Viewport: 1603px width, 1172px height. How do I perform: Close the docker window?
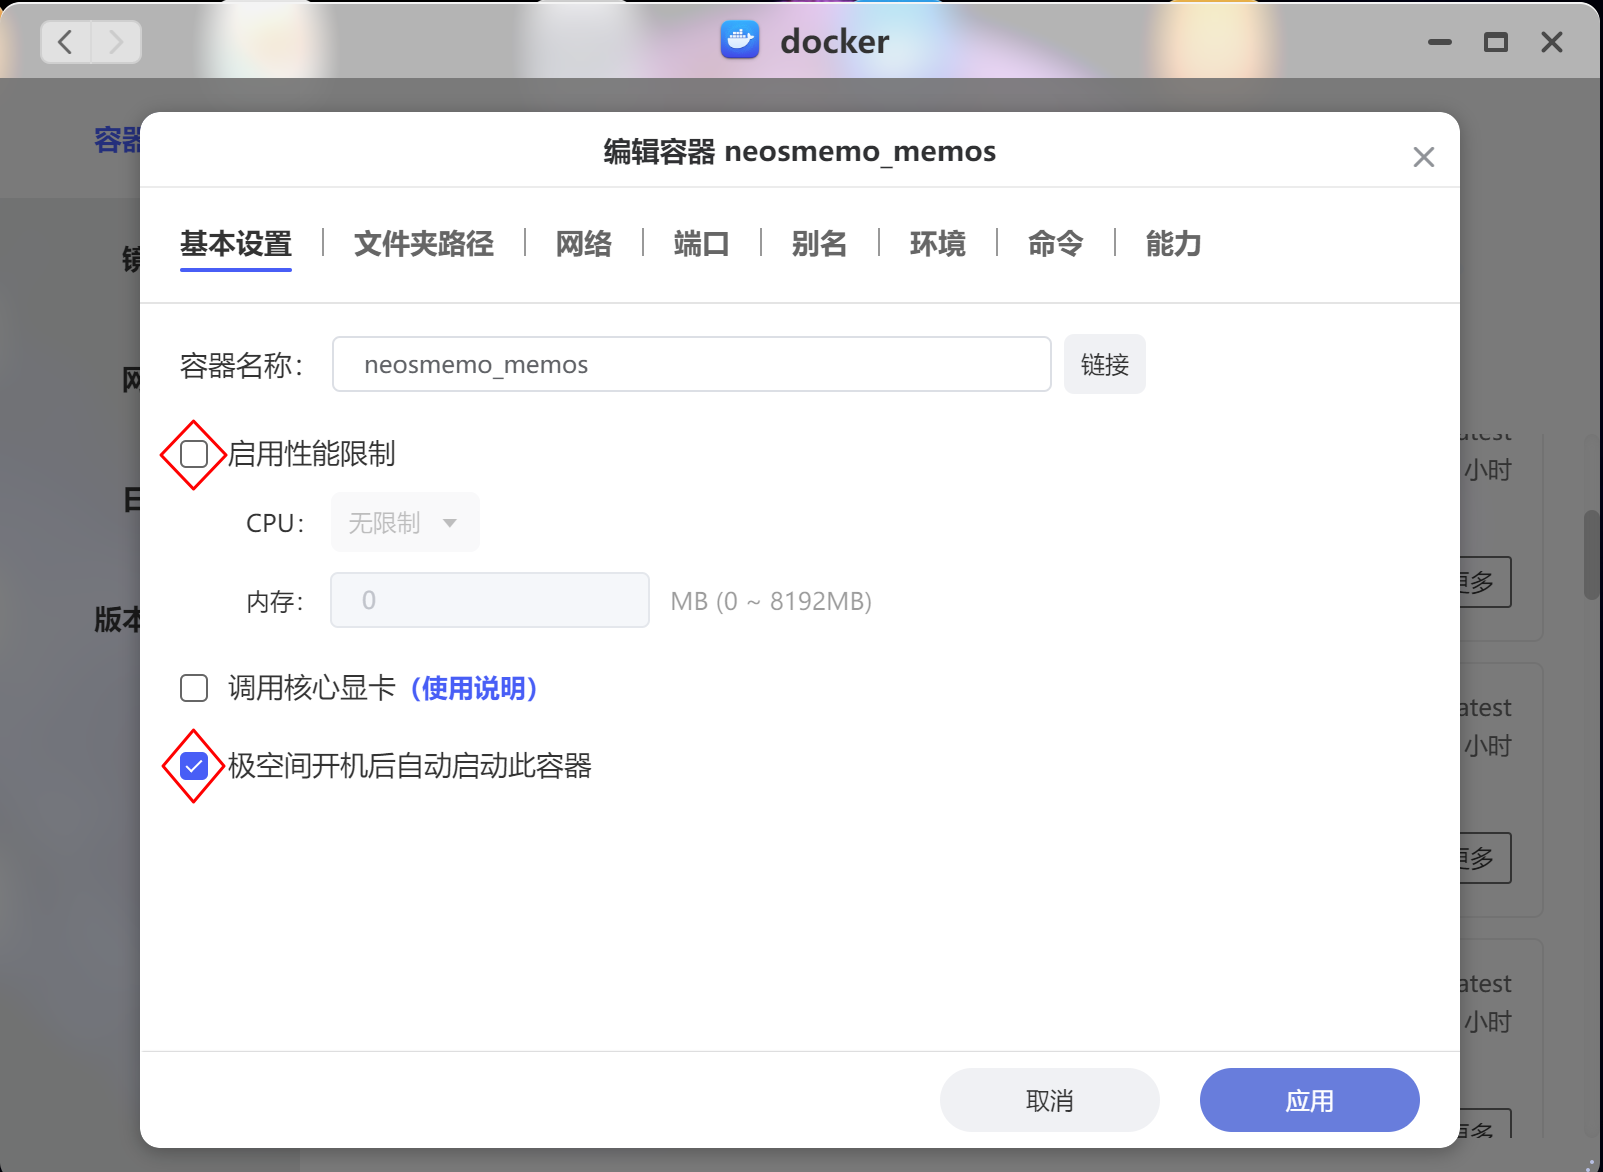tap(1552, 42)
